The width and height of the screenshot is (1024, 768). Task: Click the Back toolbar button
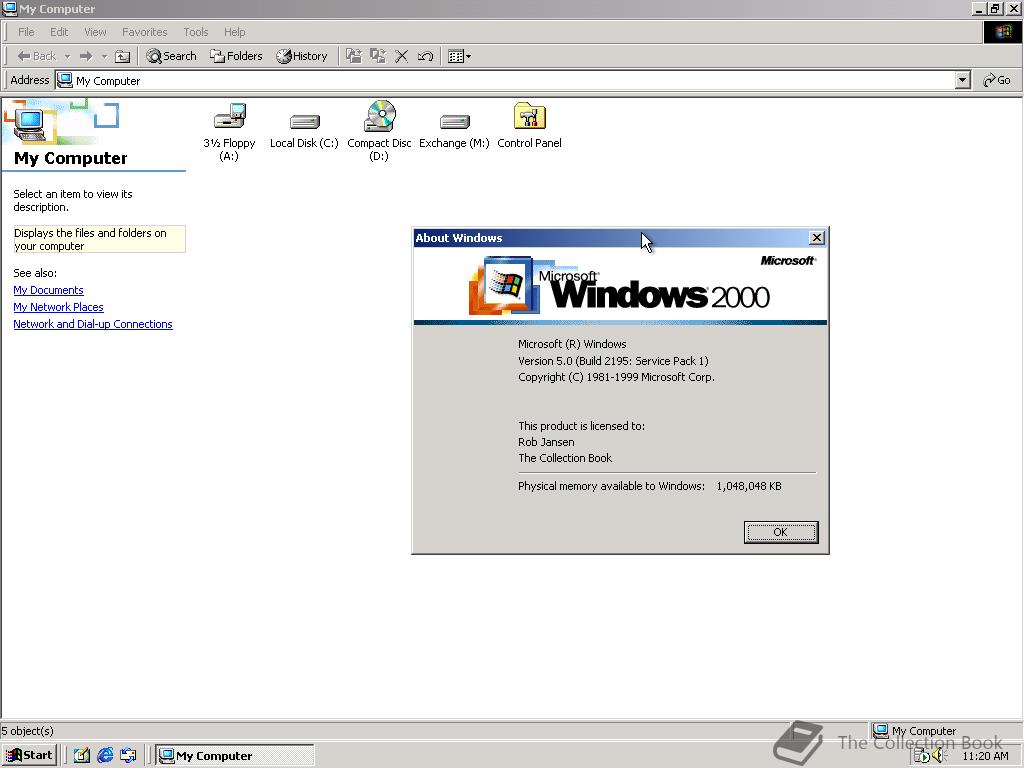pos(37,56)
